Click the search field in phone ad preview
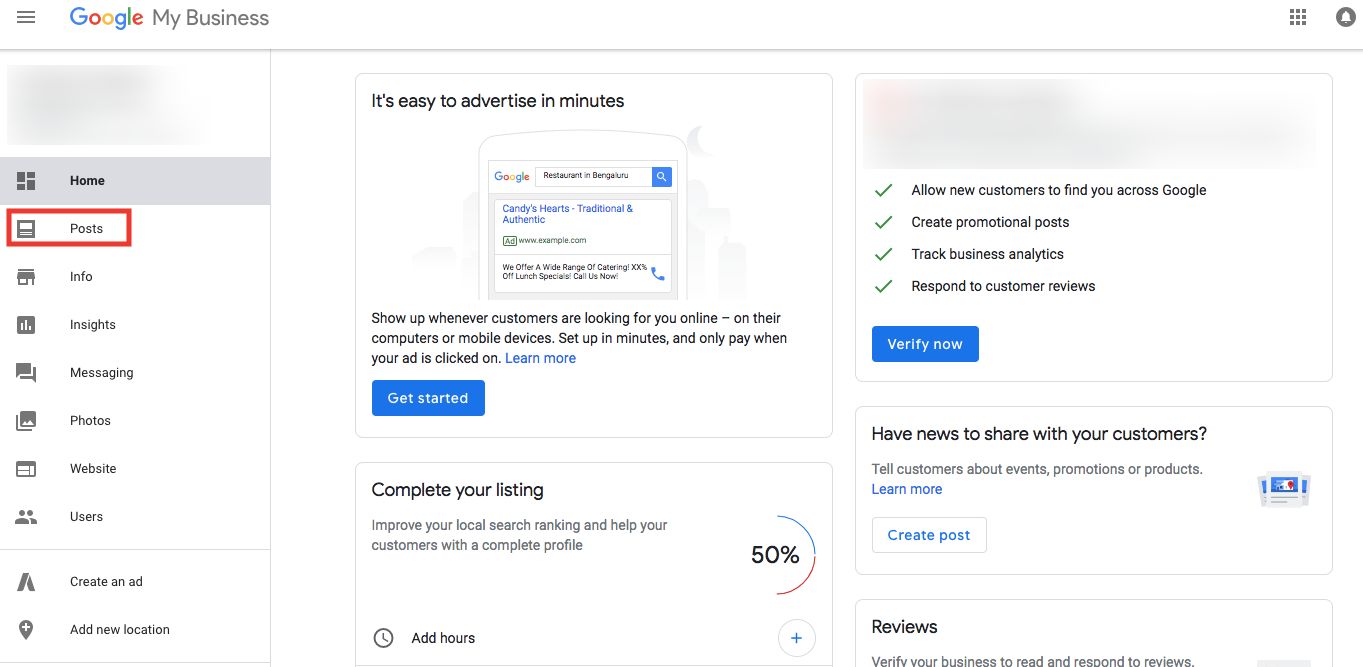The width and height of the screenshot is (1363, 667). pyautogui.click(x=594, y=176)
